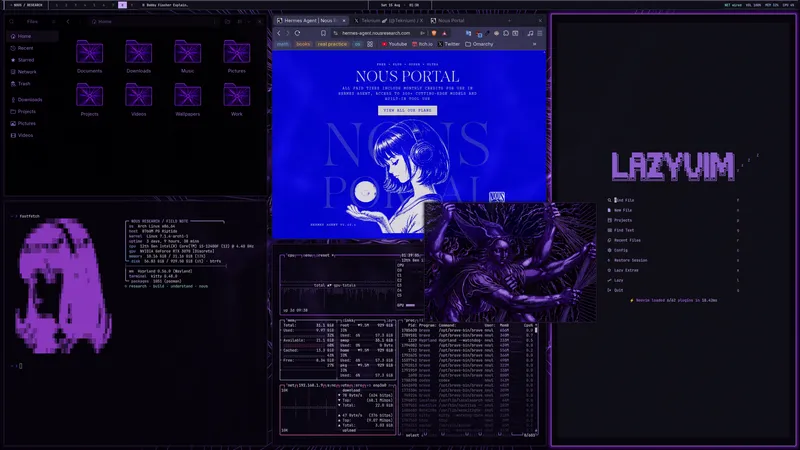Select Network in the Files sidebar
Image resolution: width=800 pixels, height=450 pixels.
coord(33,72)
